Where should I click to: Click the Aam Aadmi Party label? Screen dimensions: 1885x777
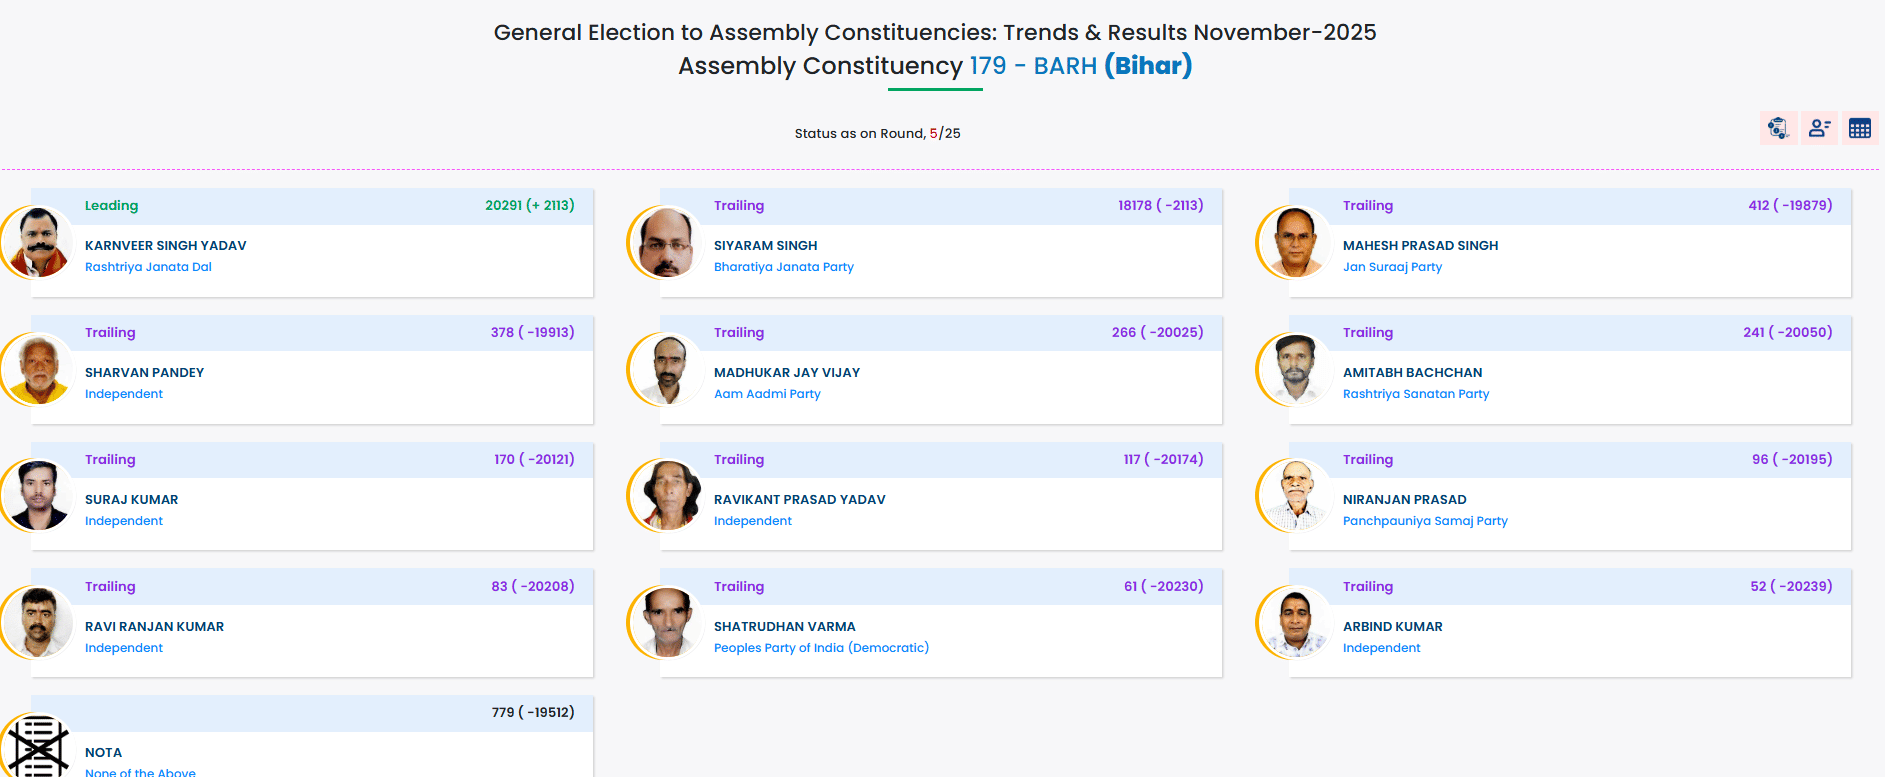[x=767, y=394]
